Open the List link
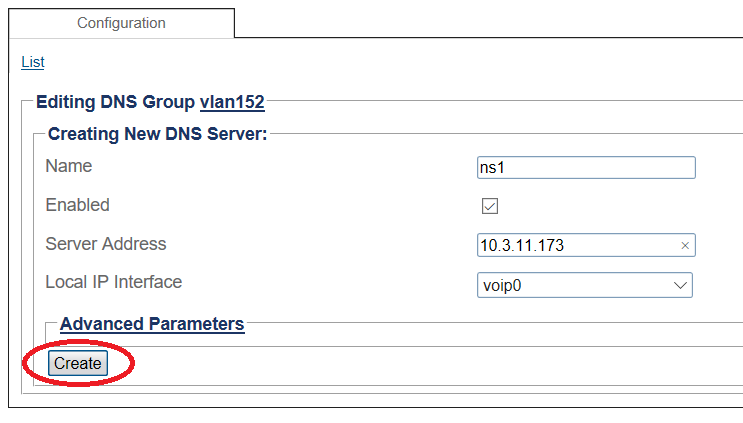743x423 pixels. pyautogui.click(x=33, y=62)
